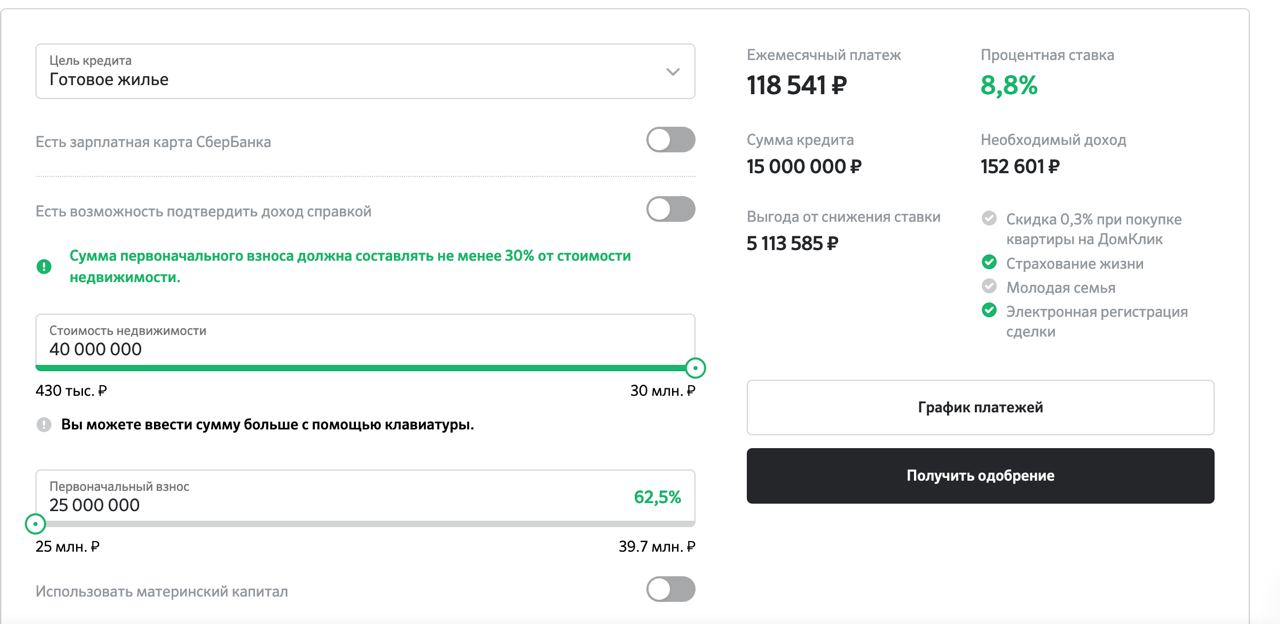Select the Готовое жилье option text
The height and width of the screenshot is (624, 1280).
point(109,80)
